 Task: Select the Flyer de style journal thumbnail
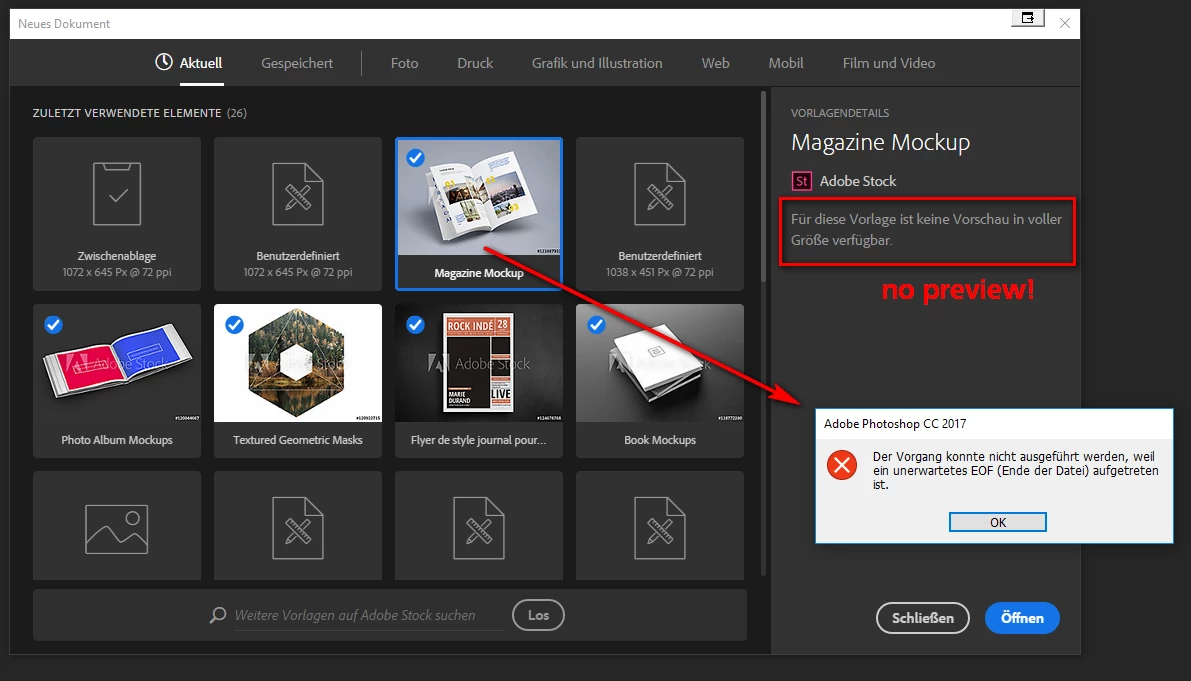coord(479,364)
